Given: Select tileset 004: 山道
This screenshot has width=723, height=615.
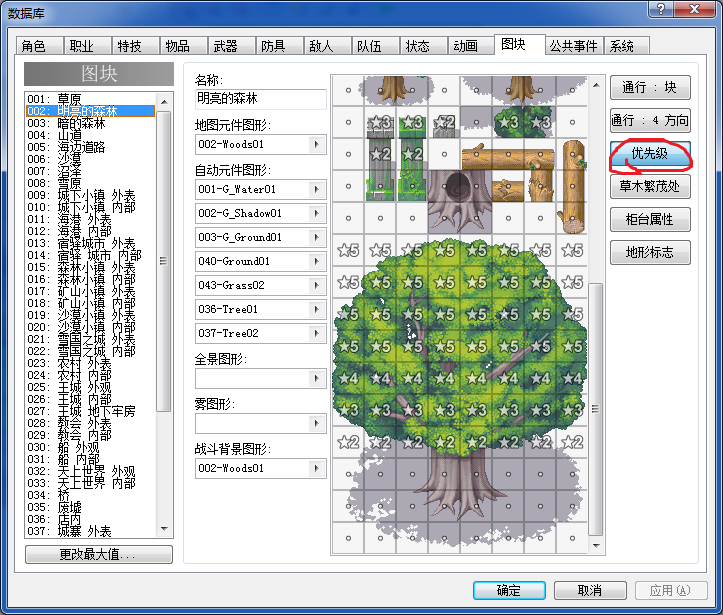Looking at the screenshot, I should pyautogui.click(x=90, y=135).
